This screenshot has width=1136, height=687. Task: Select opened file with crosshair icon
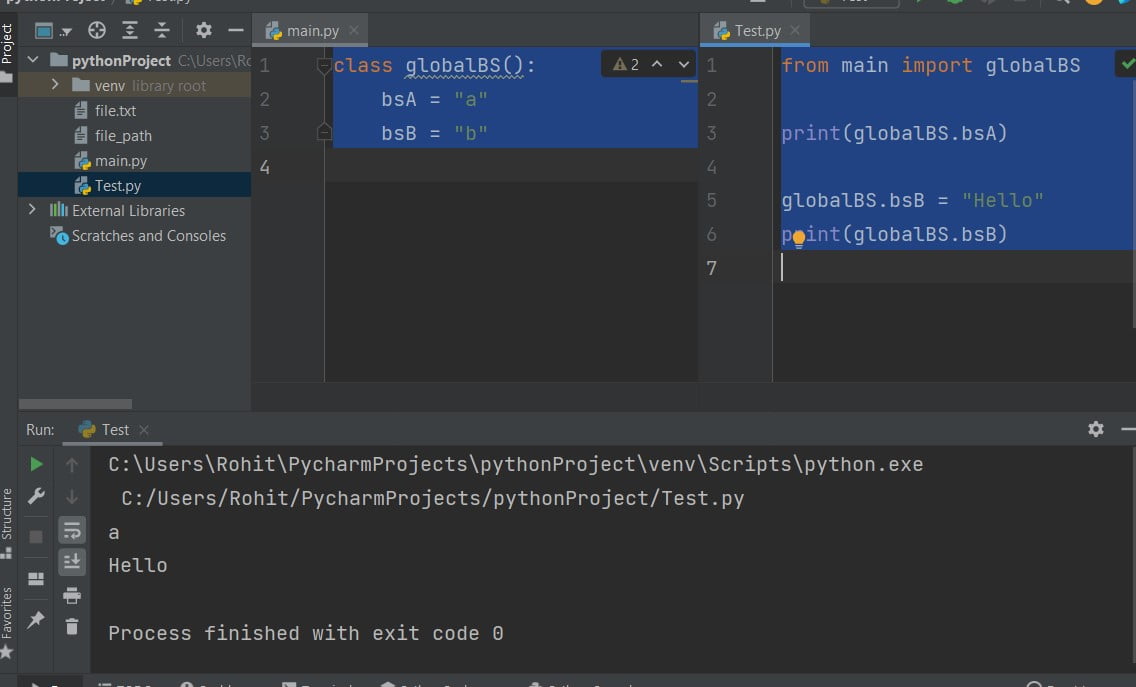pyautogui.click(x=97, y=30)
